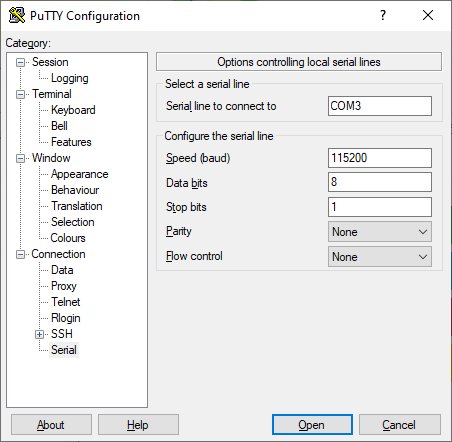This screenshot has width=452, height=442.
Task: Go to the Colours settings
Action: [x=68, y=238]
